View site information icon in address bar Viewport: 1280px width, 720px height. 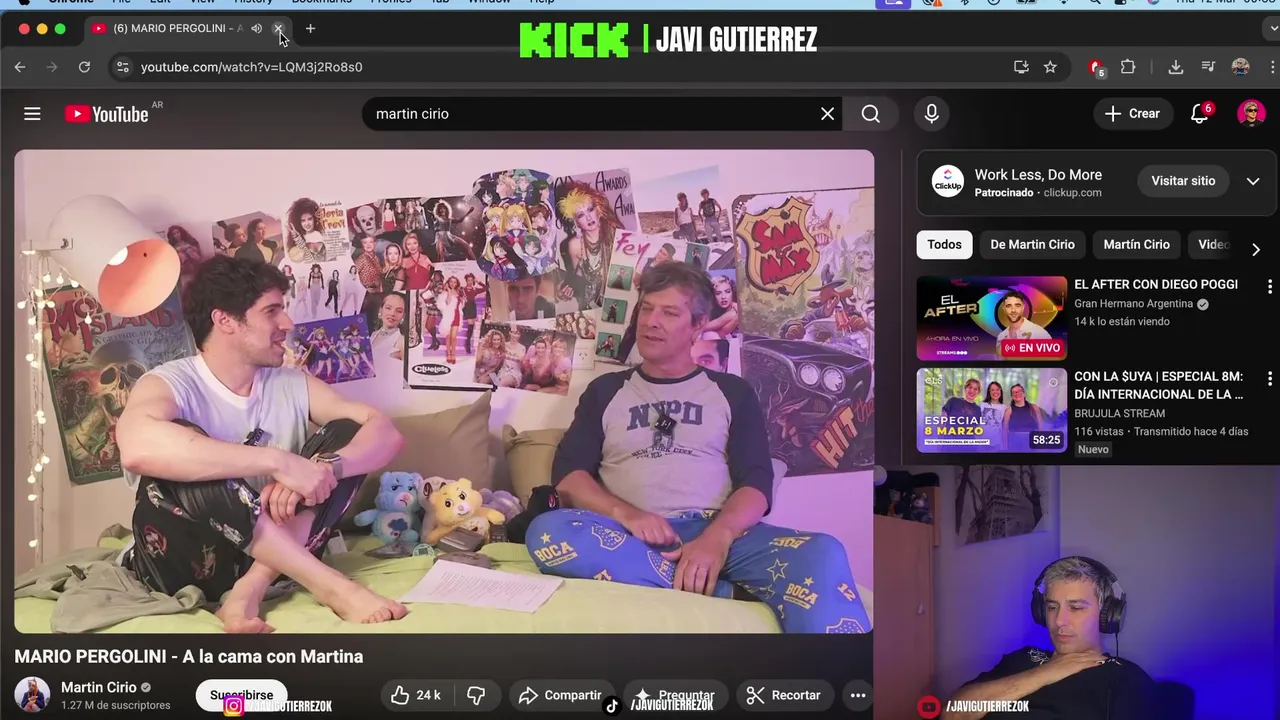click(x=122, y=67)
